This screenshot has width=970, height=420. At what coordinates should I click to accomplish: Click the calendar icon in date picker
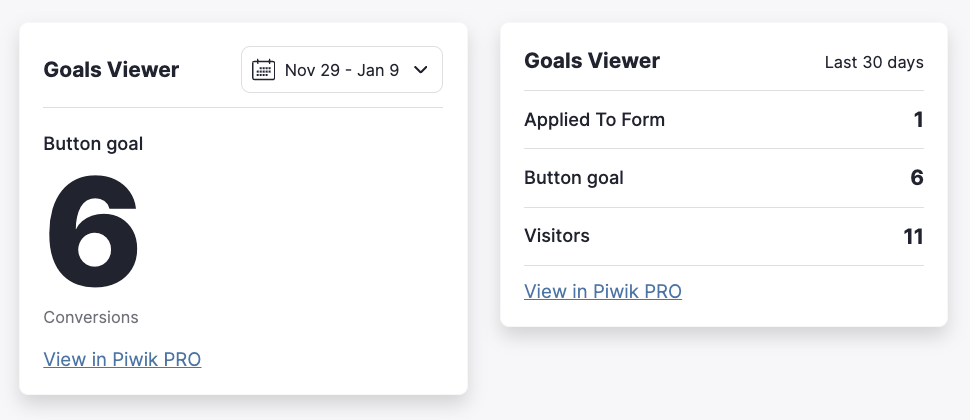pos(264,70)
